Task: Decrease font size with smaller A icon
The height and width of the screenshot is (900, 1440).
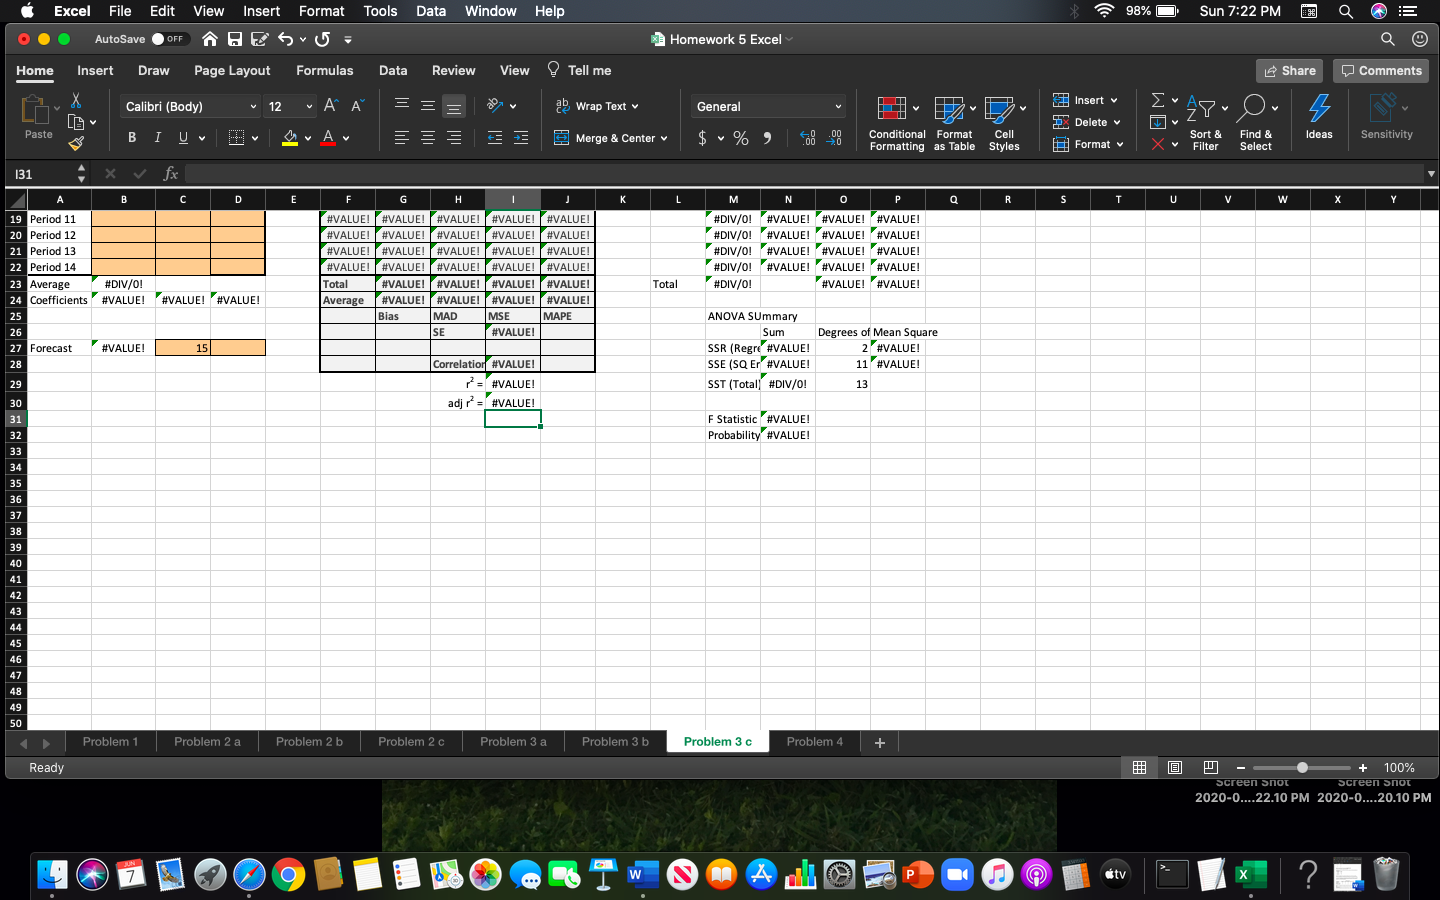Action: coord(357,105)
